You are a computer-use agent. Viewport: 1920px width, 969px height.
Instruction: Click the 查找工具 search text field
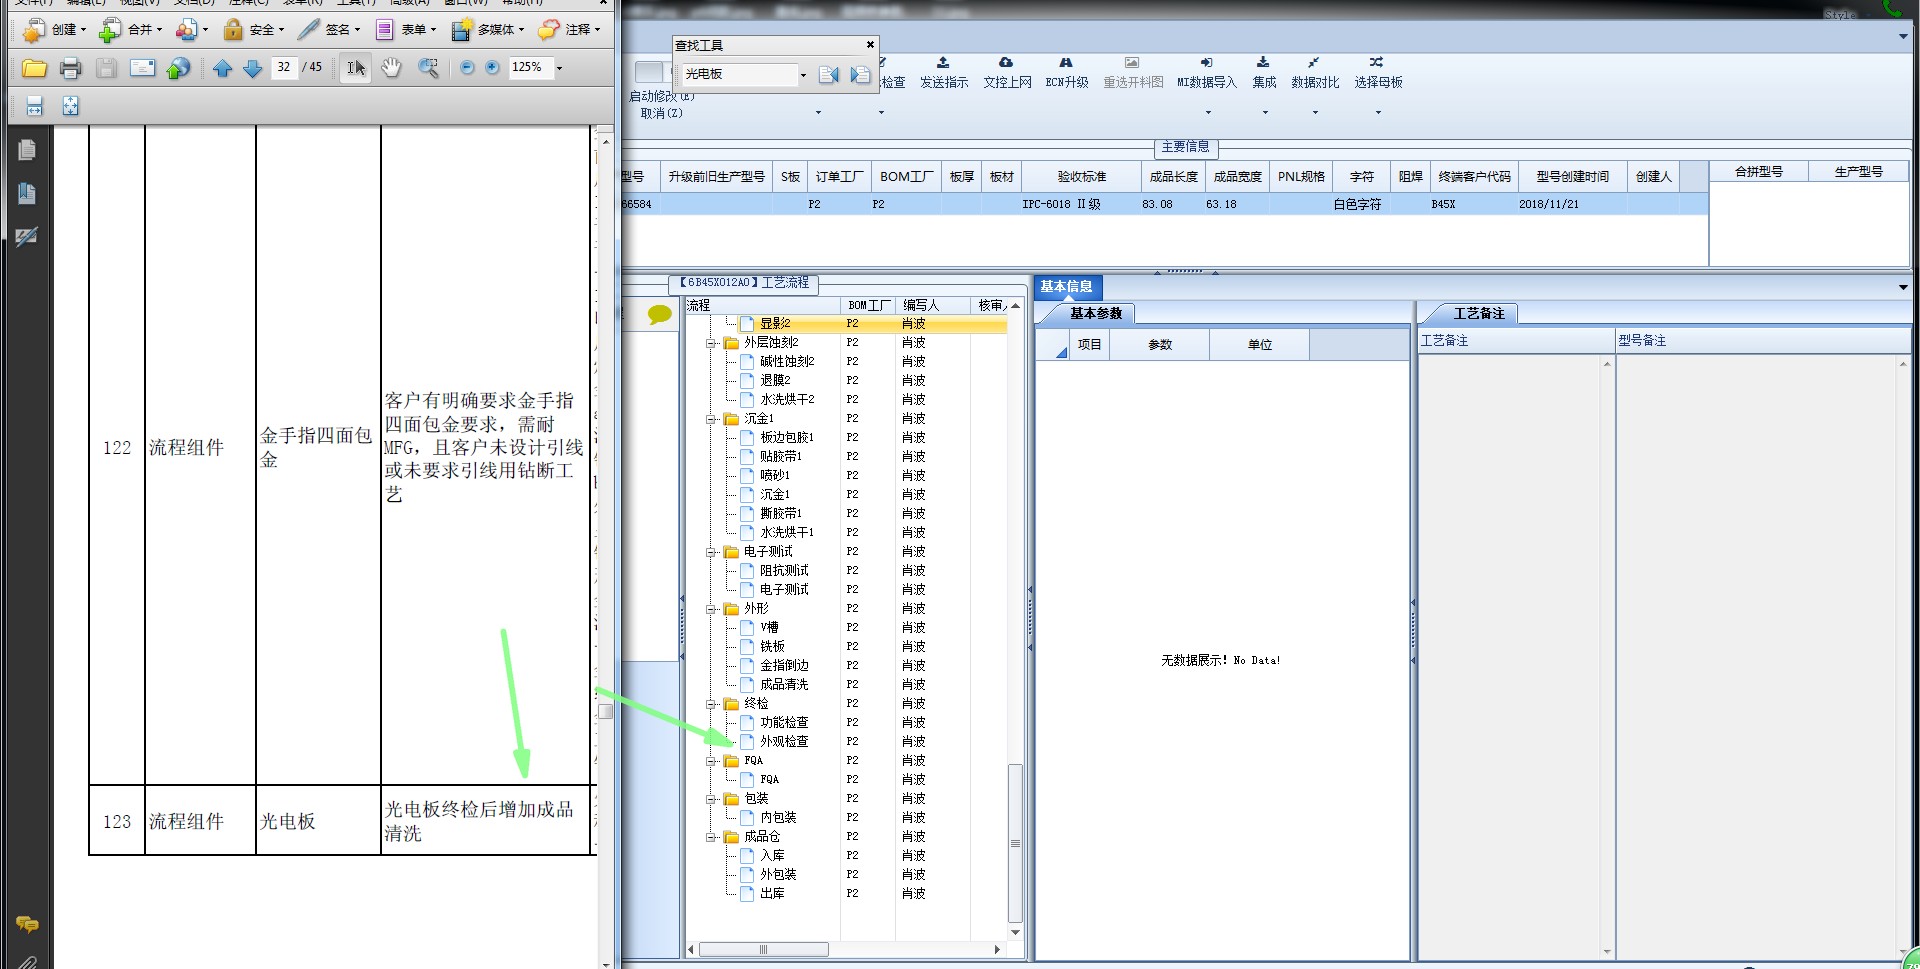click(x=738, y=75)
